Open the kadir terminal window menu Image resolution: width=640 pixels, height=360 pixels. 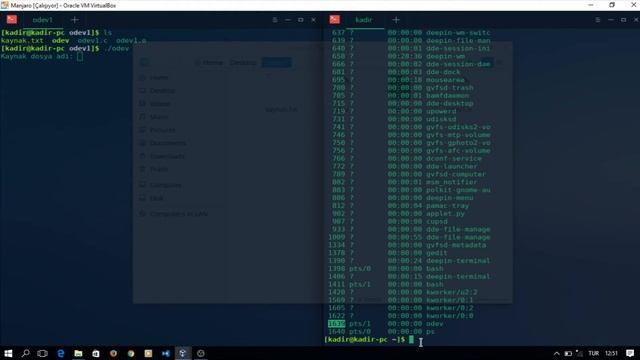coord(598,20)
